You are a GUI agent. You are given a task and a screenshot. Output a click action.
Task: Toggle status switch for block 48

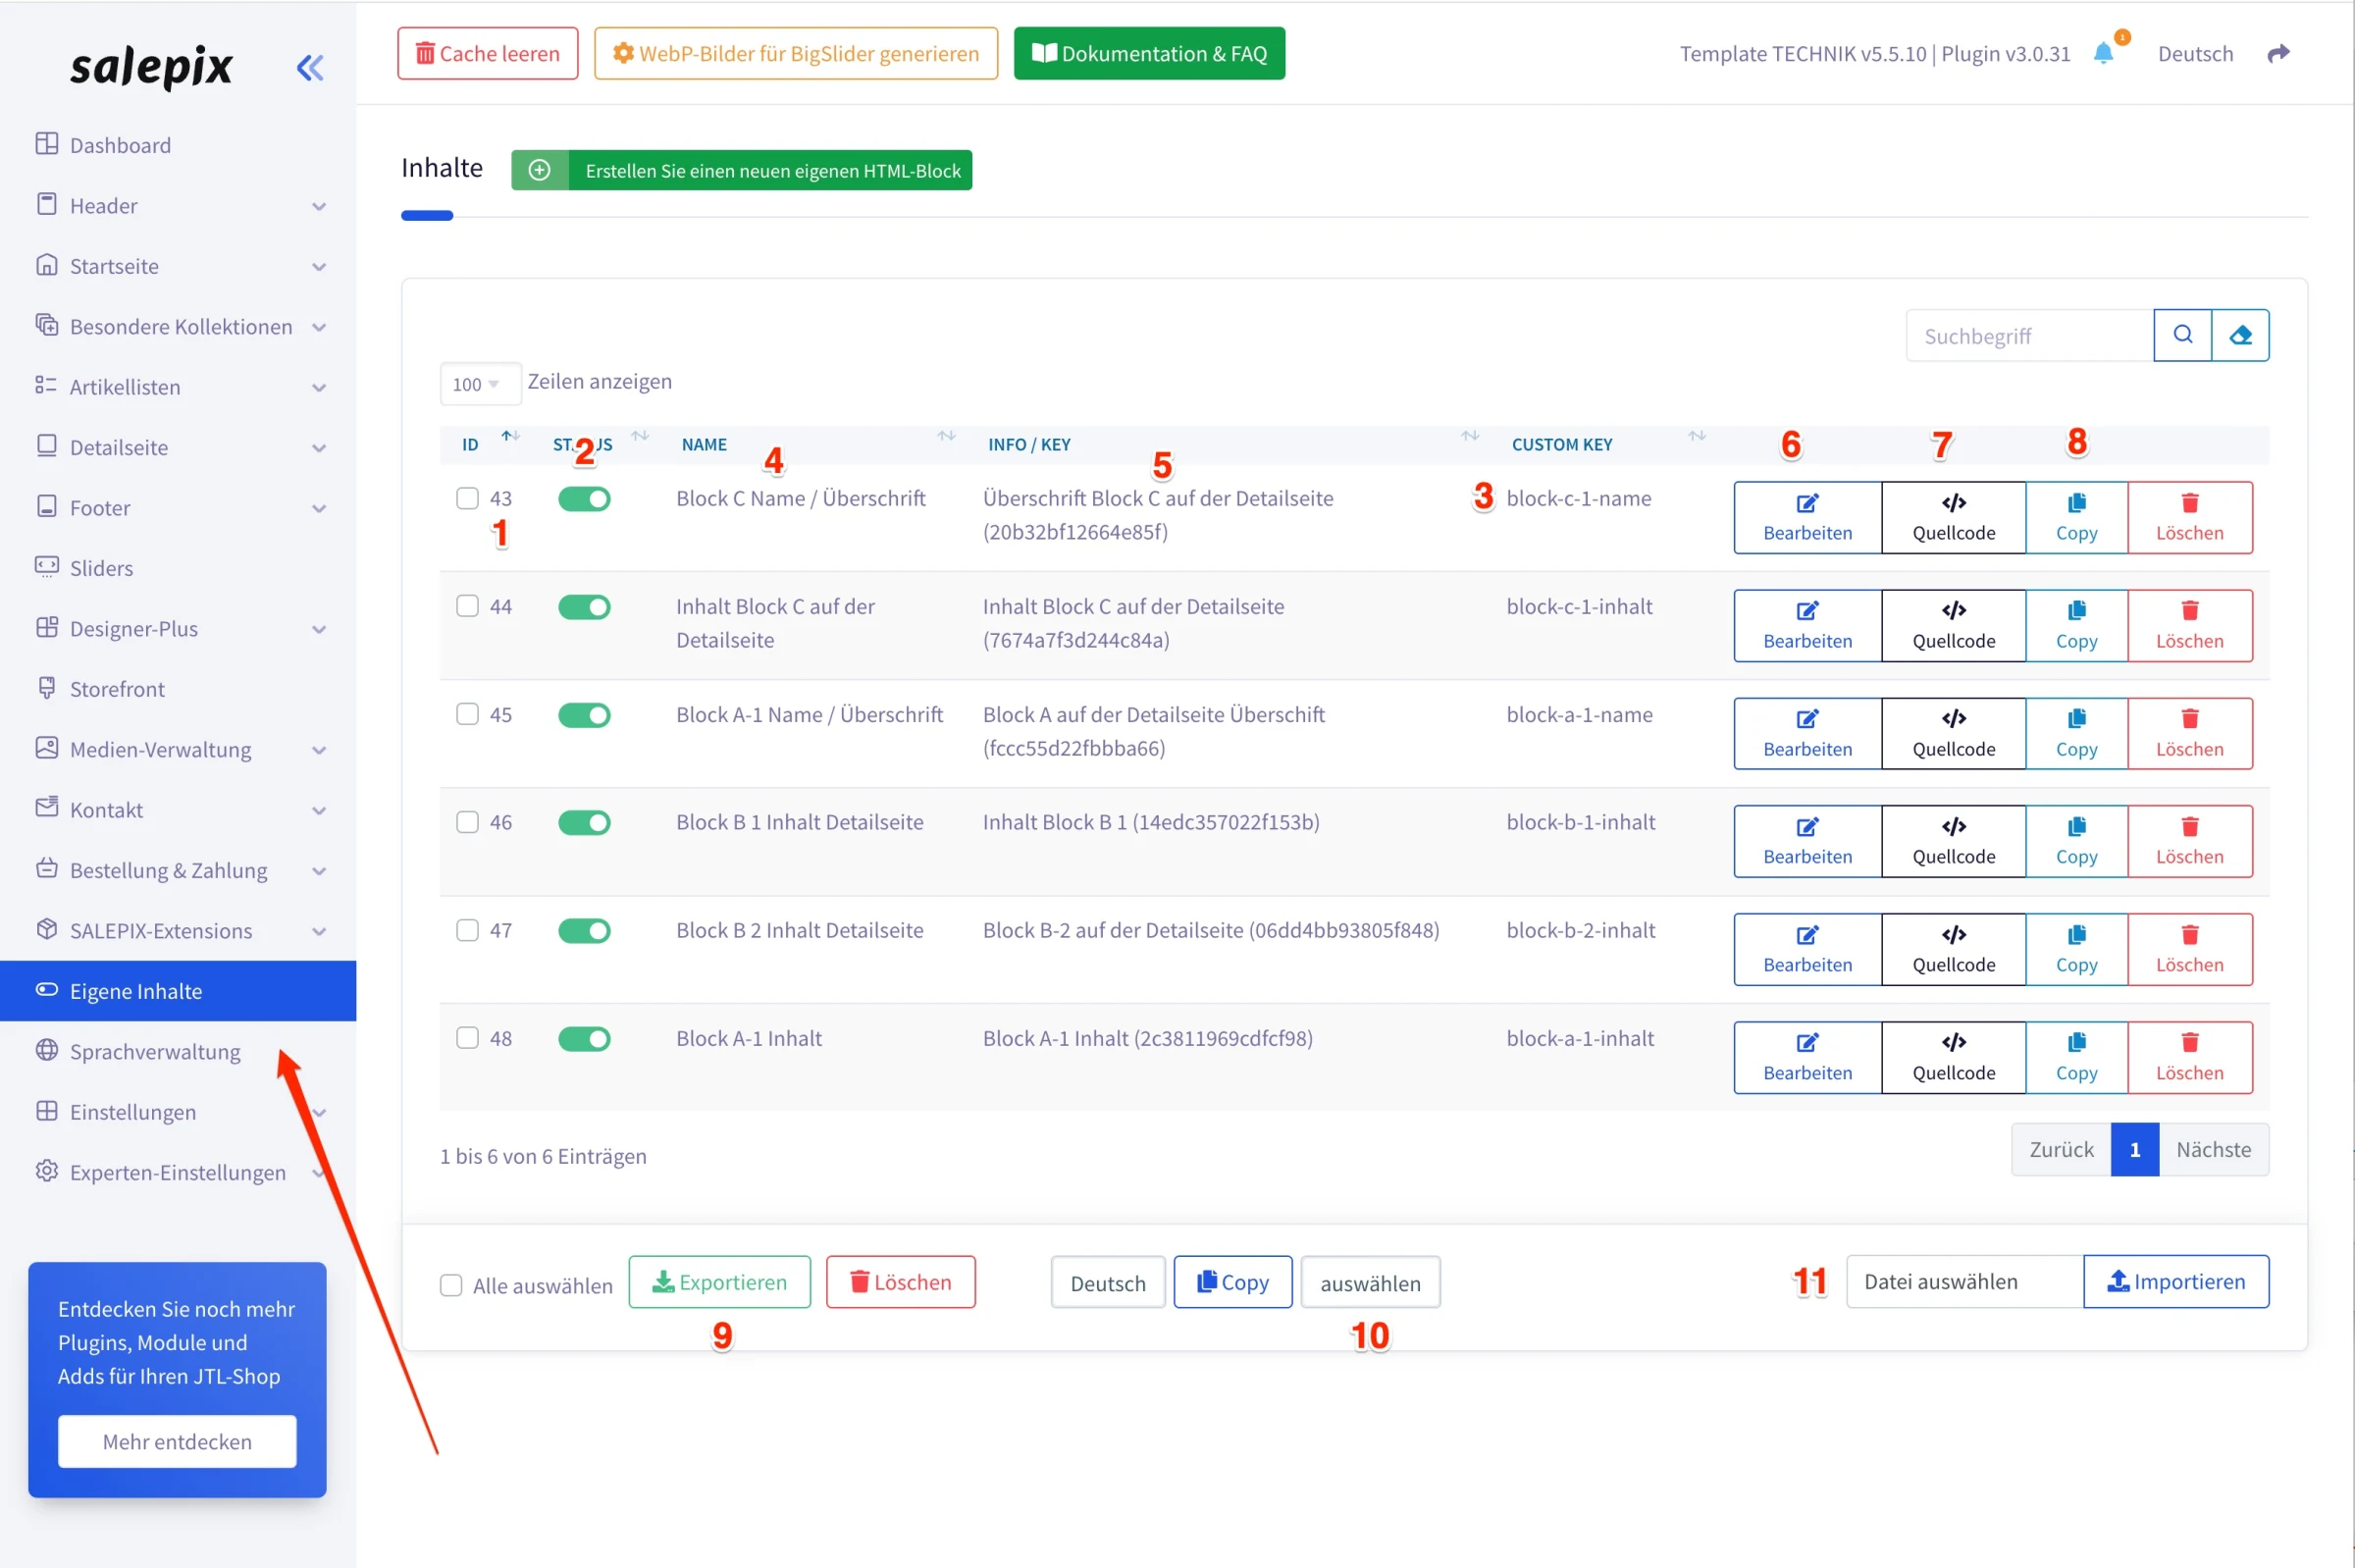click(x=584, y=1039)
